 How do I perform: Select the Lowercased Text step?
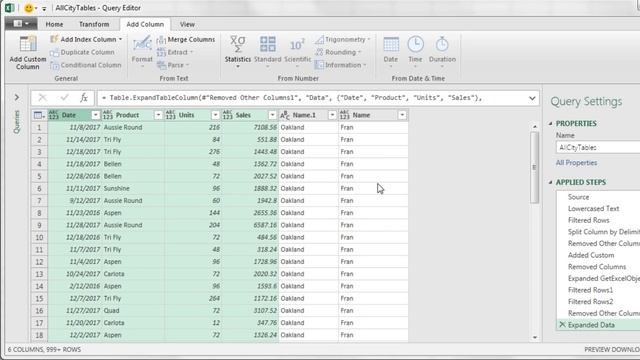click(593, 208)
